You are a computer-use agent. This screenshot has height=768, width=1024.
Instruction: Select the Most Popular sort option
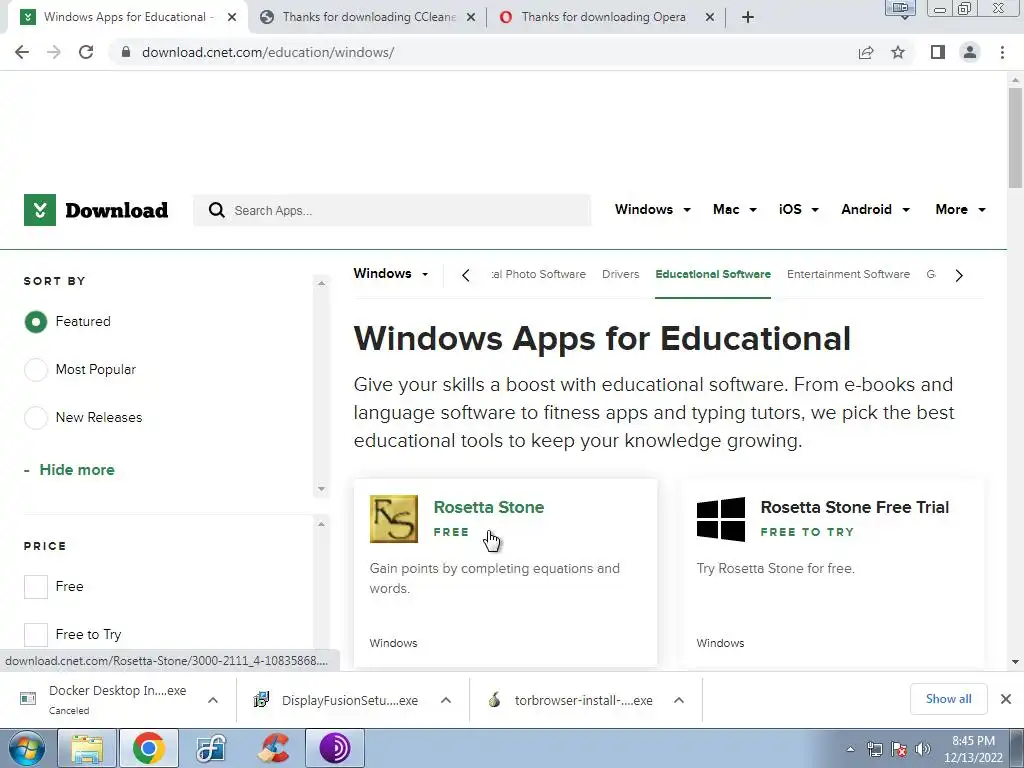pos(36,370)
